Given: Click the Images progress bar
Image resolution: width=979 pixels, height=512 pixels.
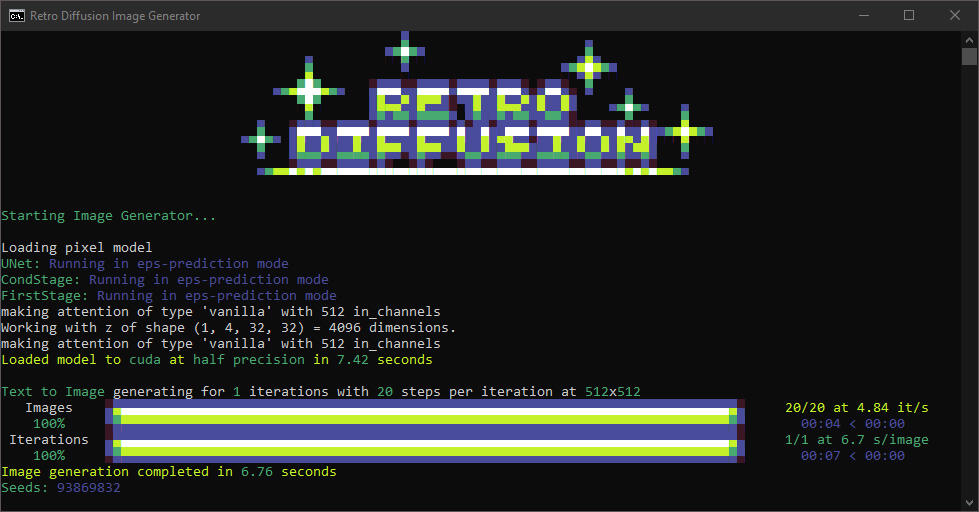Looking at the screenshot, I should pyautogui.click(x=426, y=416).
